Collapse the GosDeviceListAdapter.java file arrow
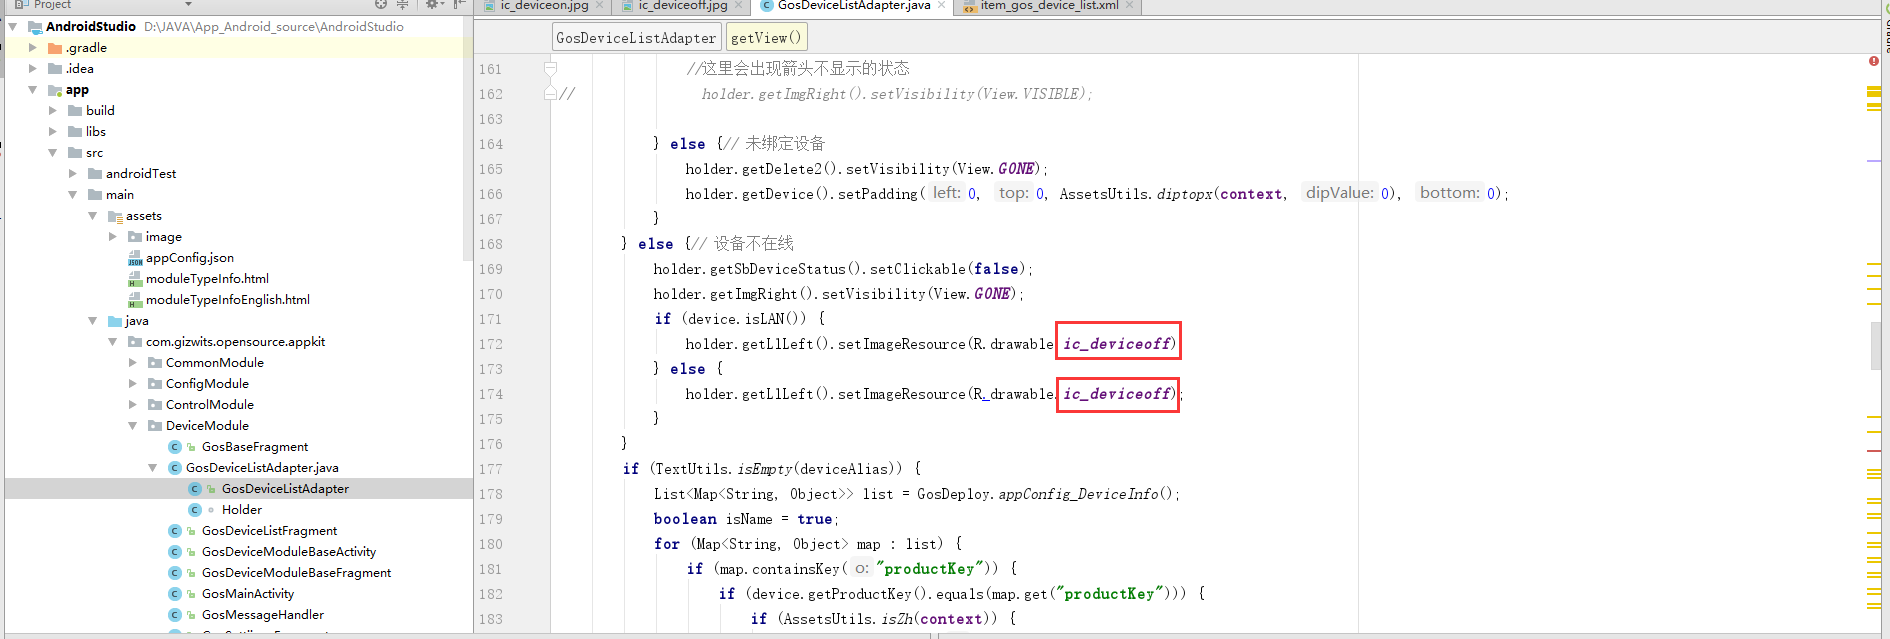 153,468
